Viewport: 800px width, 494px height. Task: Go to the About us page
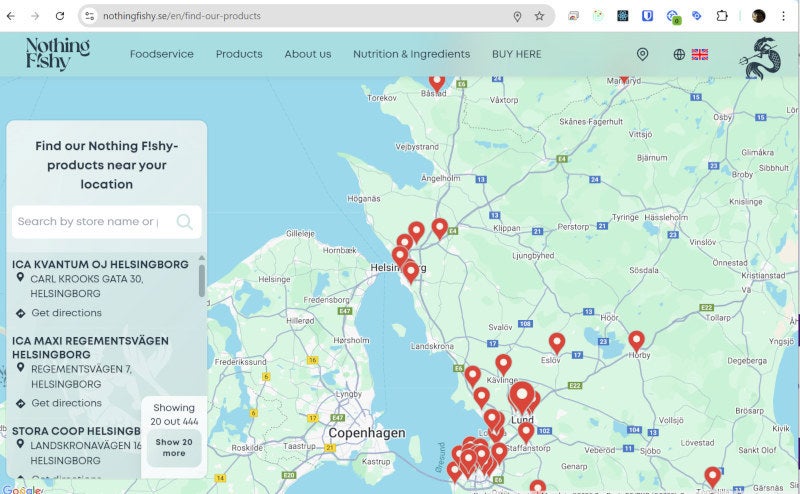tap(308, 54)
